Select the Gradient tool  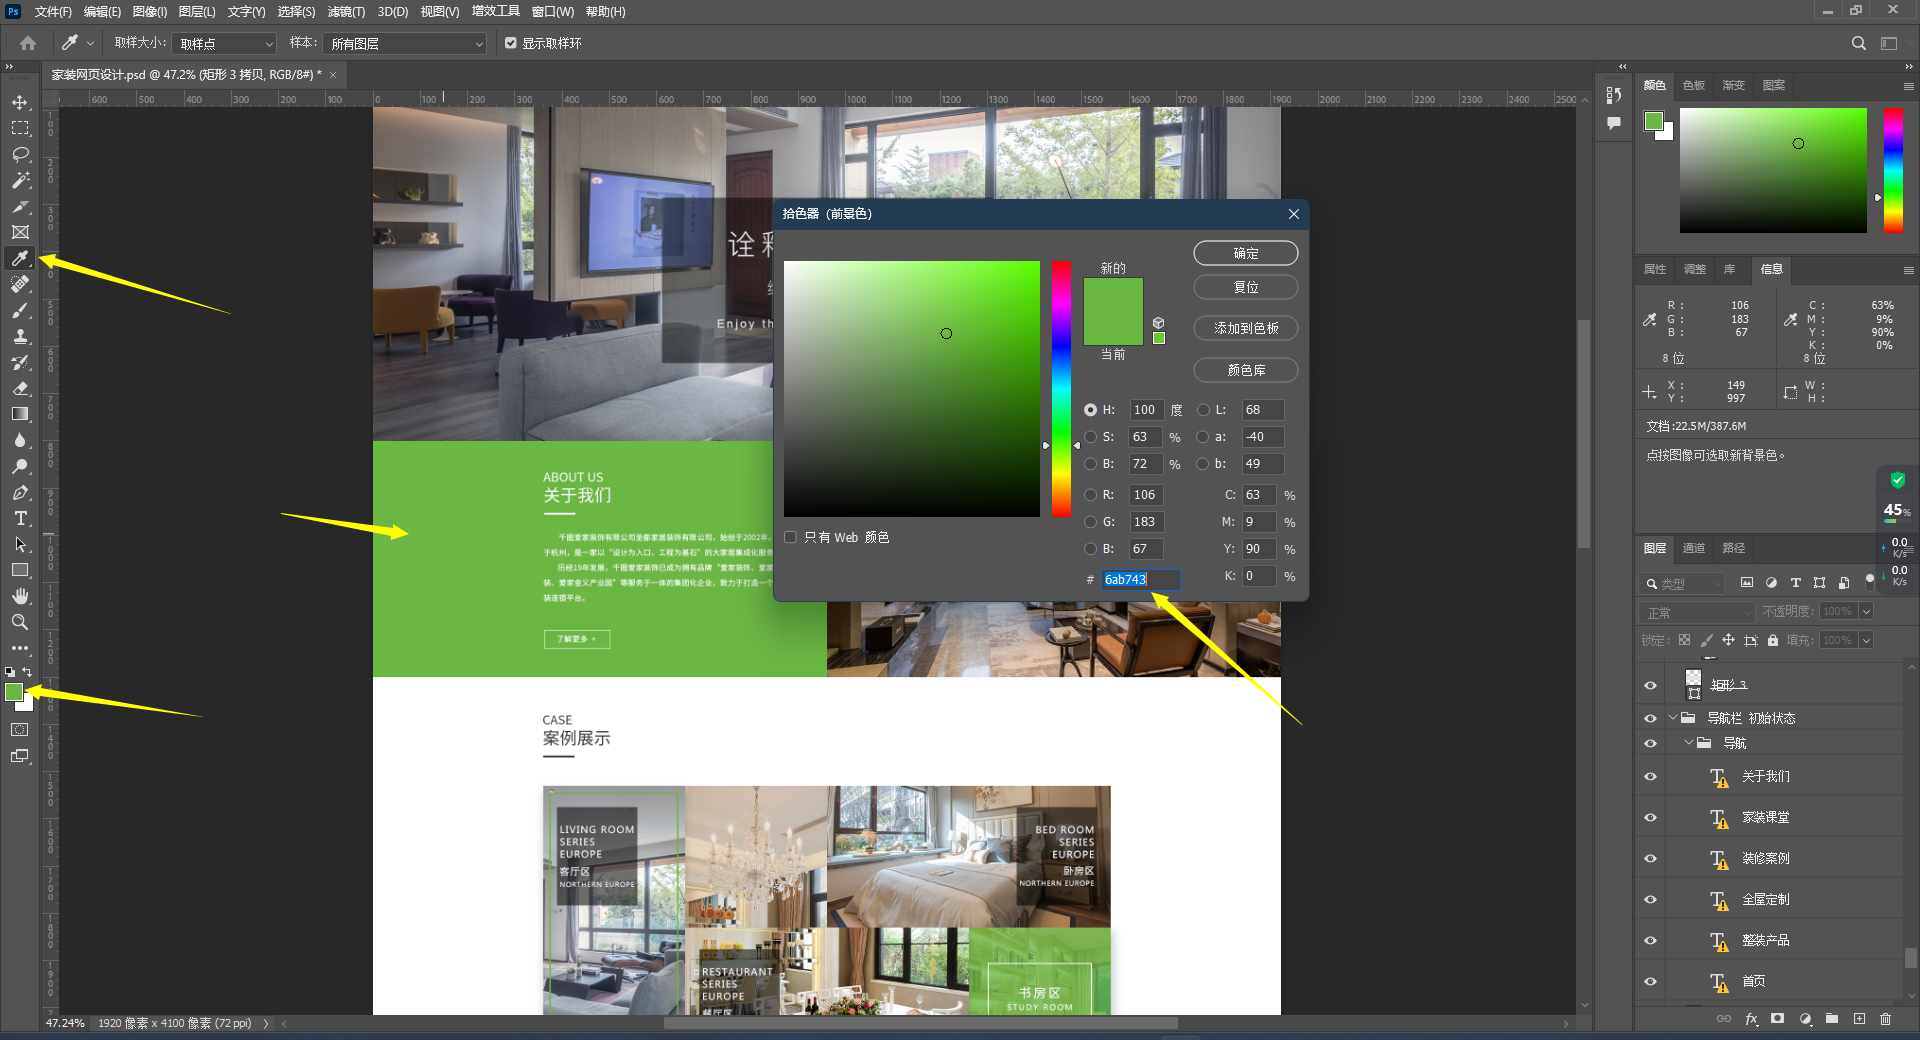20,414
